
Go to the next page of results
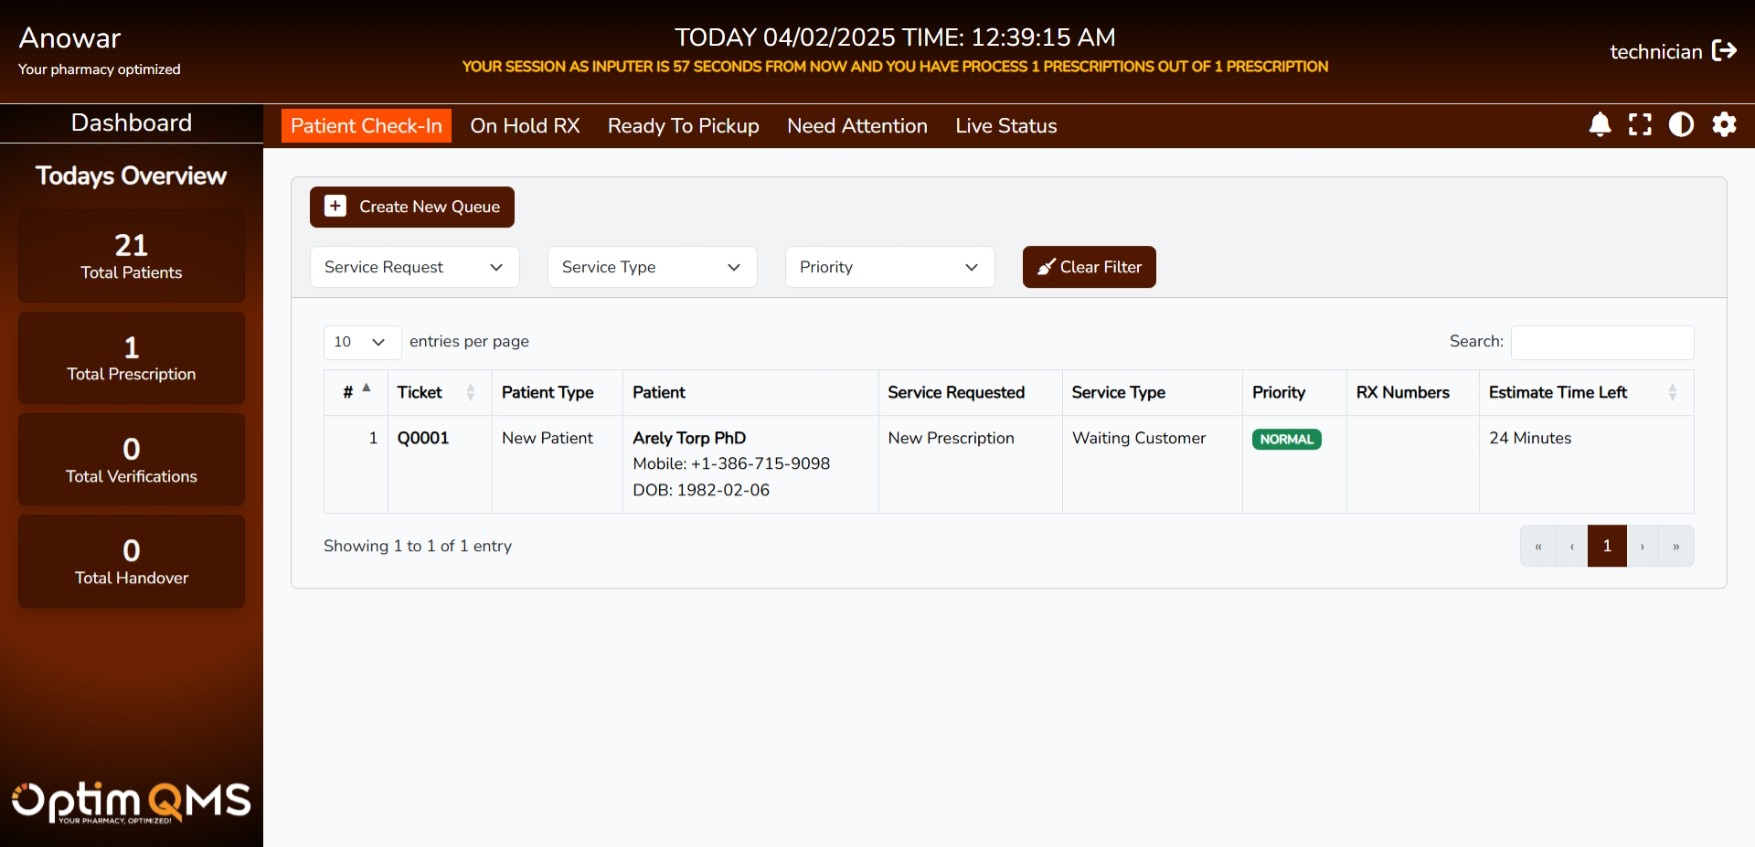(x=1642, y=546)
